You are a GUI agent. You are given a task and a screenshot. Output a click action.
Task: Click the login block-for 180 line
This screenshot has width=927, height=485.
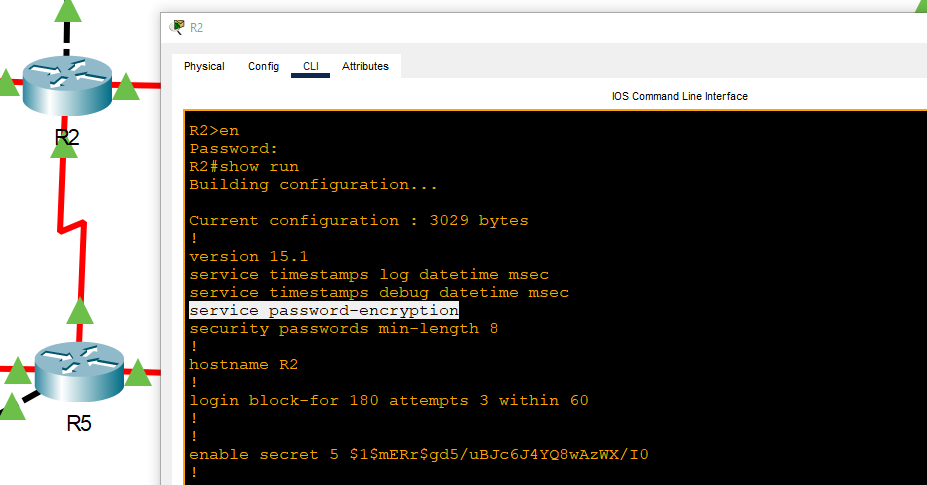pos(388,401)
